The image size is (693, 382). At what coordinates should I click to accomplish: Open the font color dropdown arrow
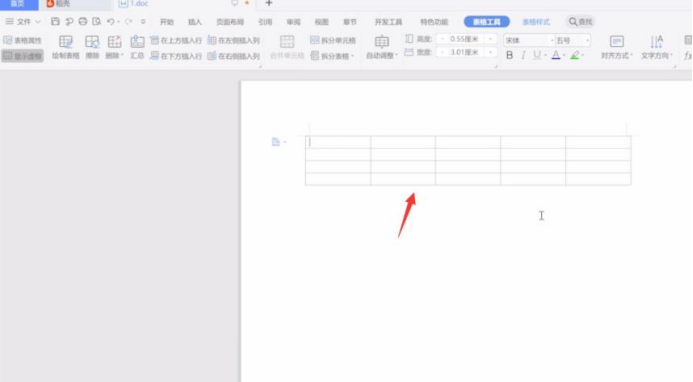point(564,56)
